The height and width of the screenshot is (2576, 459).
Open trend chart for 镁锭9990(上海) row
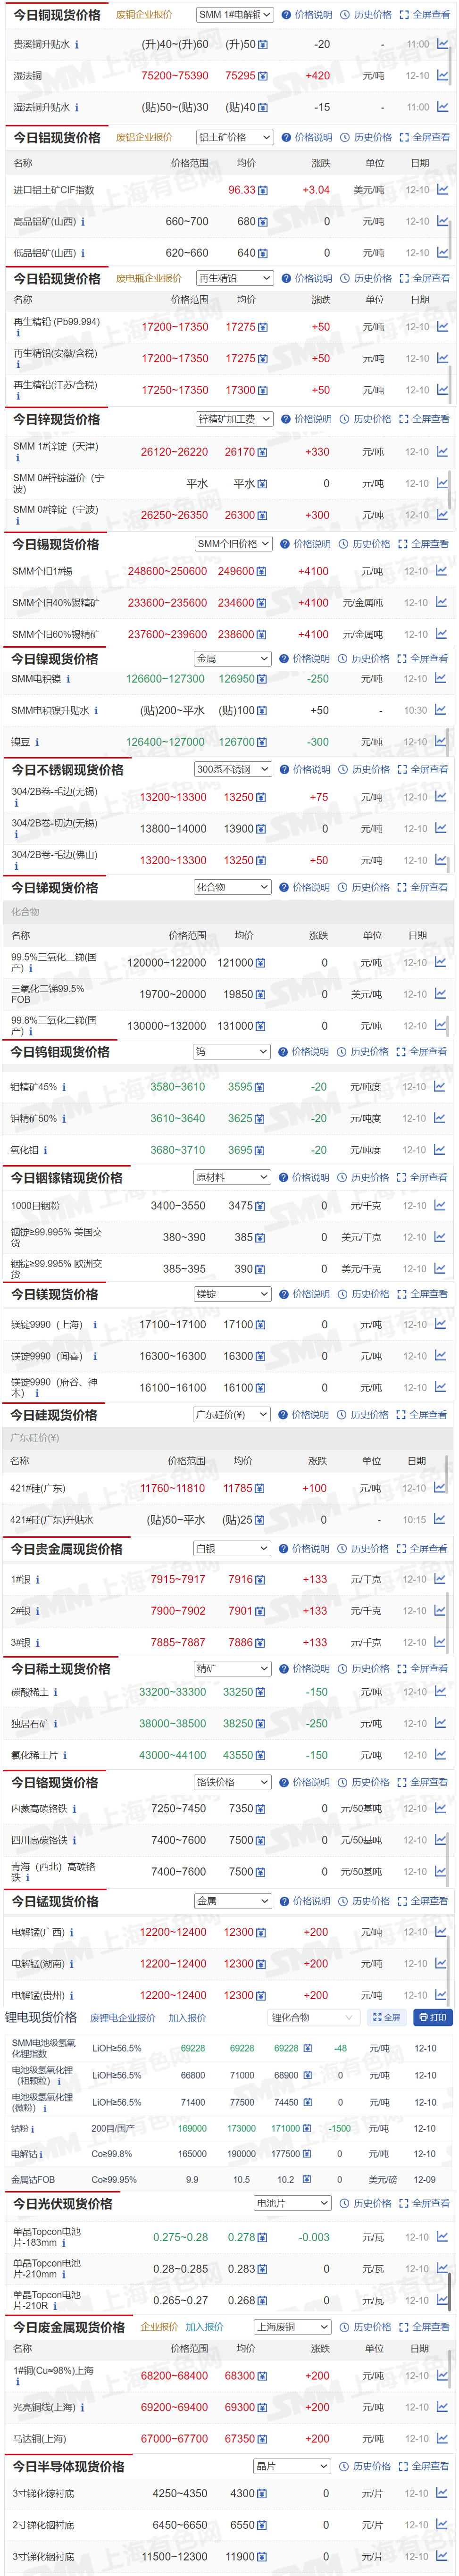pyautogui.click(x=440, y=1324)
